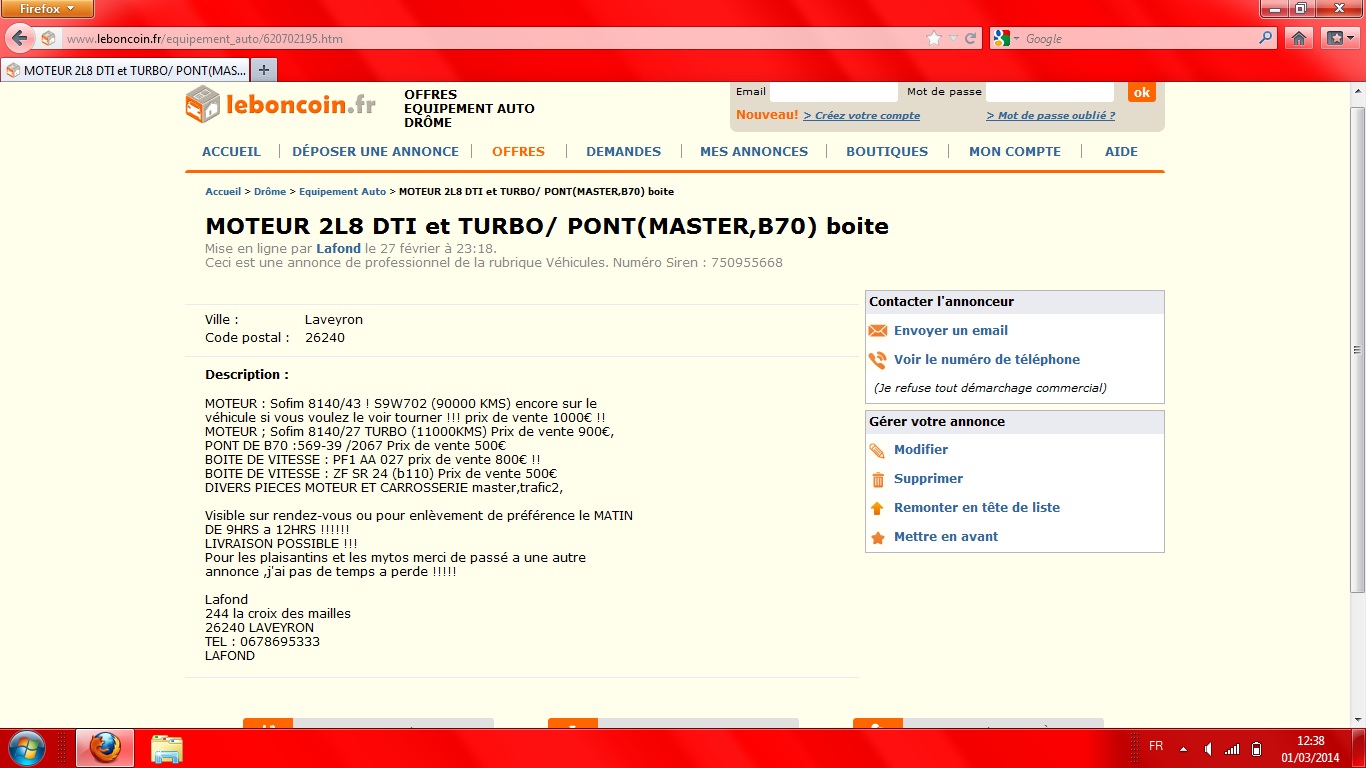Image resolution: width=1366 pixels, height=768 pixels.
Task: Click the envelope icon beside Envoyer un email
Action: [878, 331]
